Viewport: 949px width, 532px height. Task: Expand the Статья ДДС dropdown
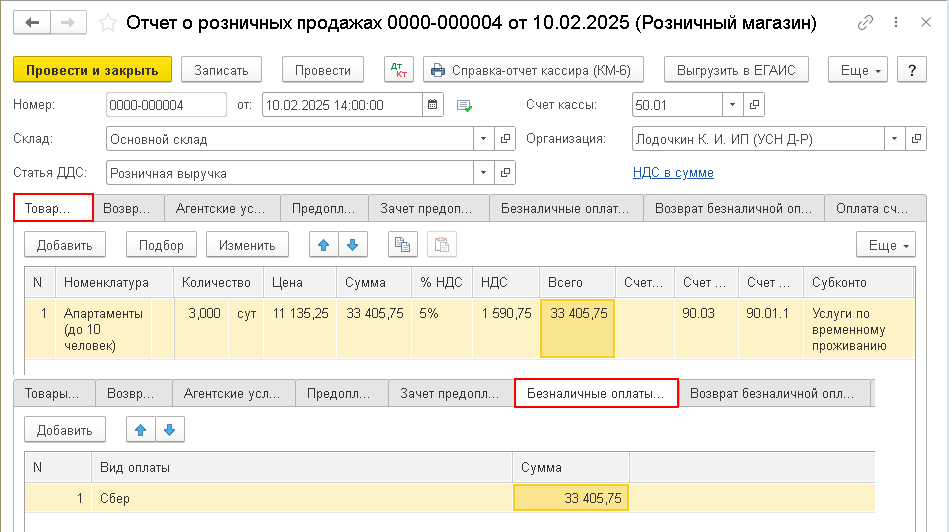pos(482,173)
